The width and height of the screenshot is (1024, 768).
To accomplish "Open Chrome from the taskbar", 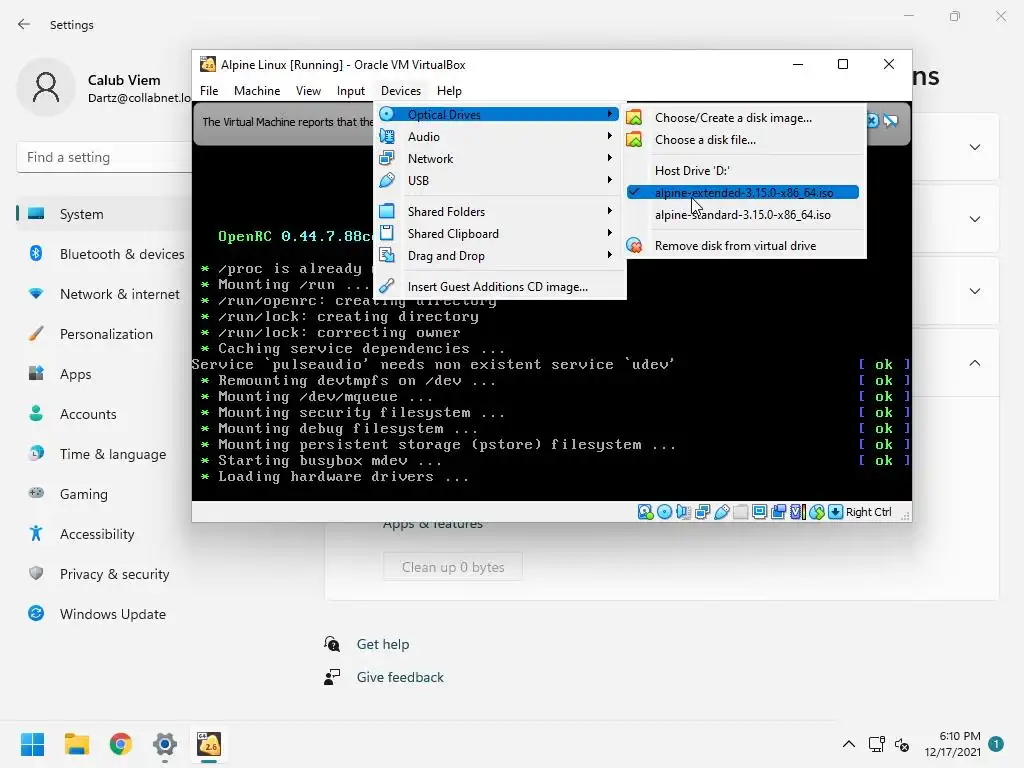I will point(121,744).
